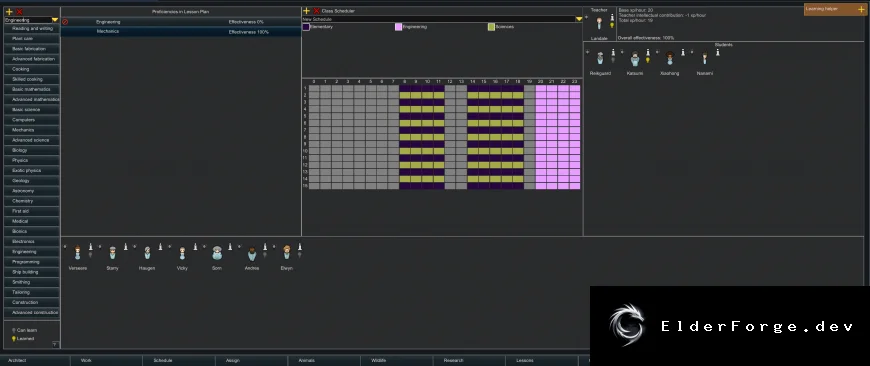The width and height of the screenshot is (870, 366).
Task: Click Engineering in proficiency list
Action: (32, 252)
